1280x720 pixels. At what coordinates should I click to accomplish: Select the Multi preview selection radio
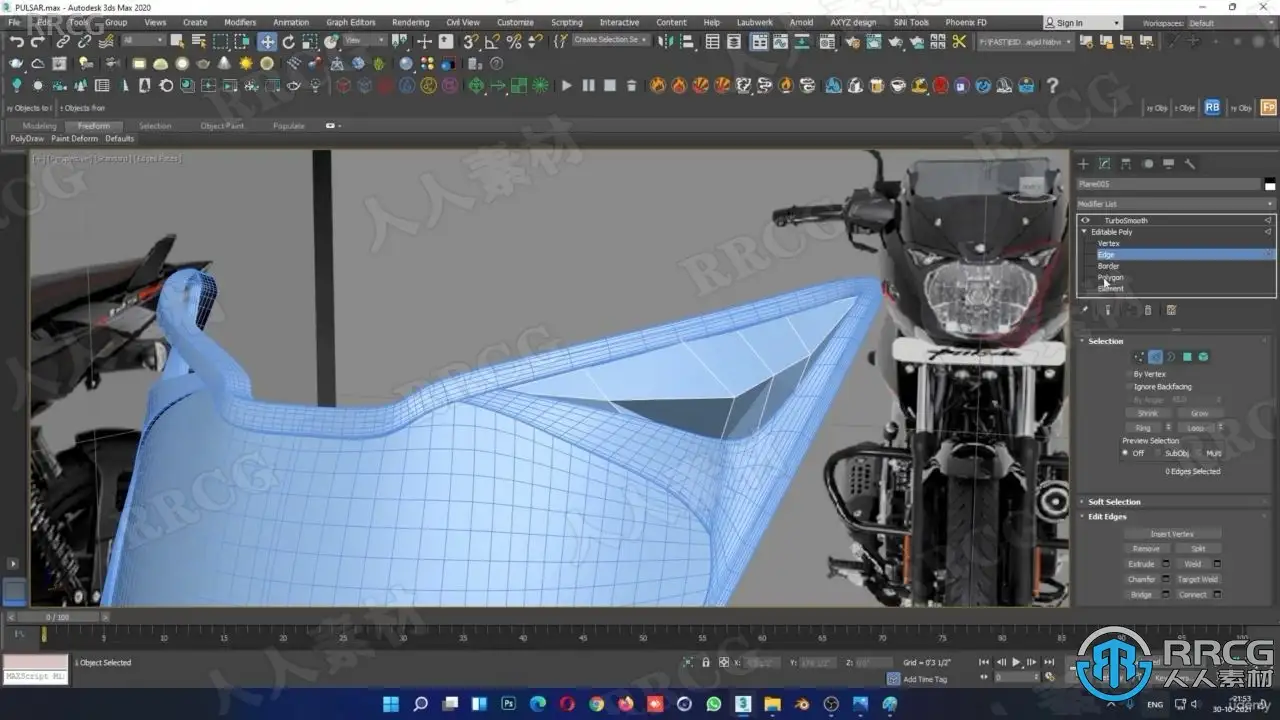(1198, 453)
